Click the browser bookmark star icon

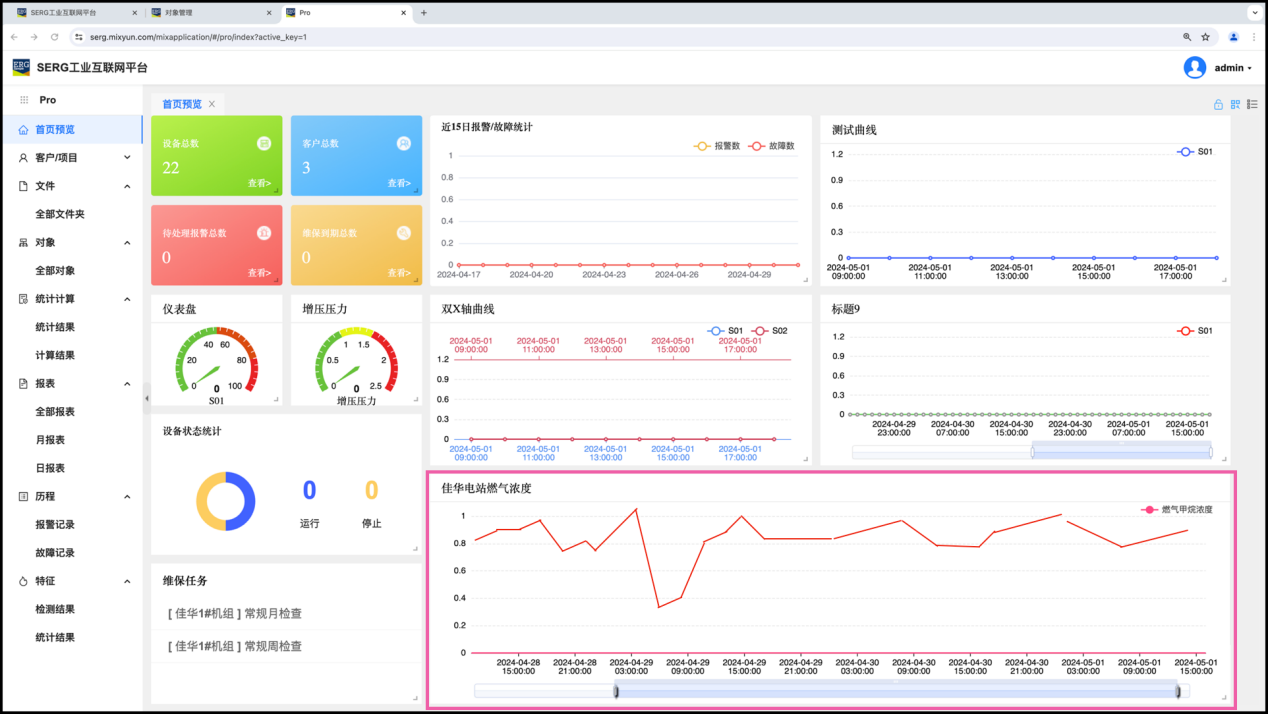click(1206, 37)
